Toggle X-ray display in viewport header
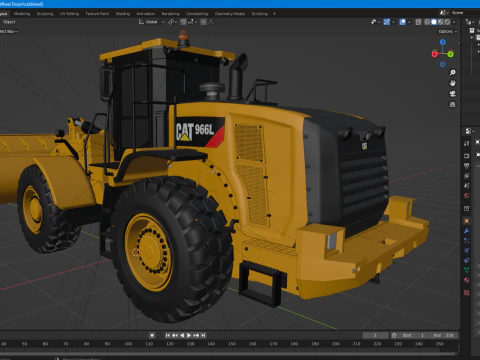This screenshot has height=360, width=480. (x=418, y=22)
